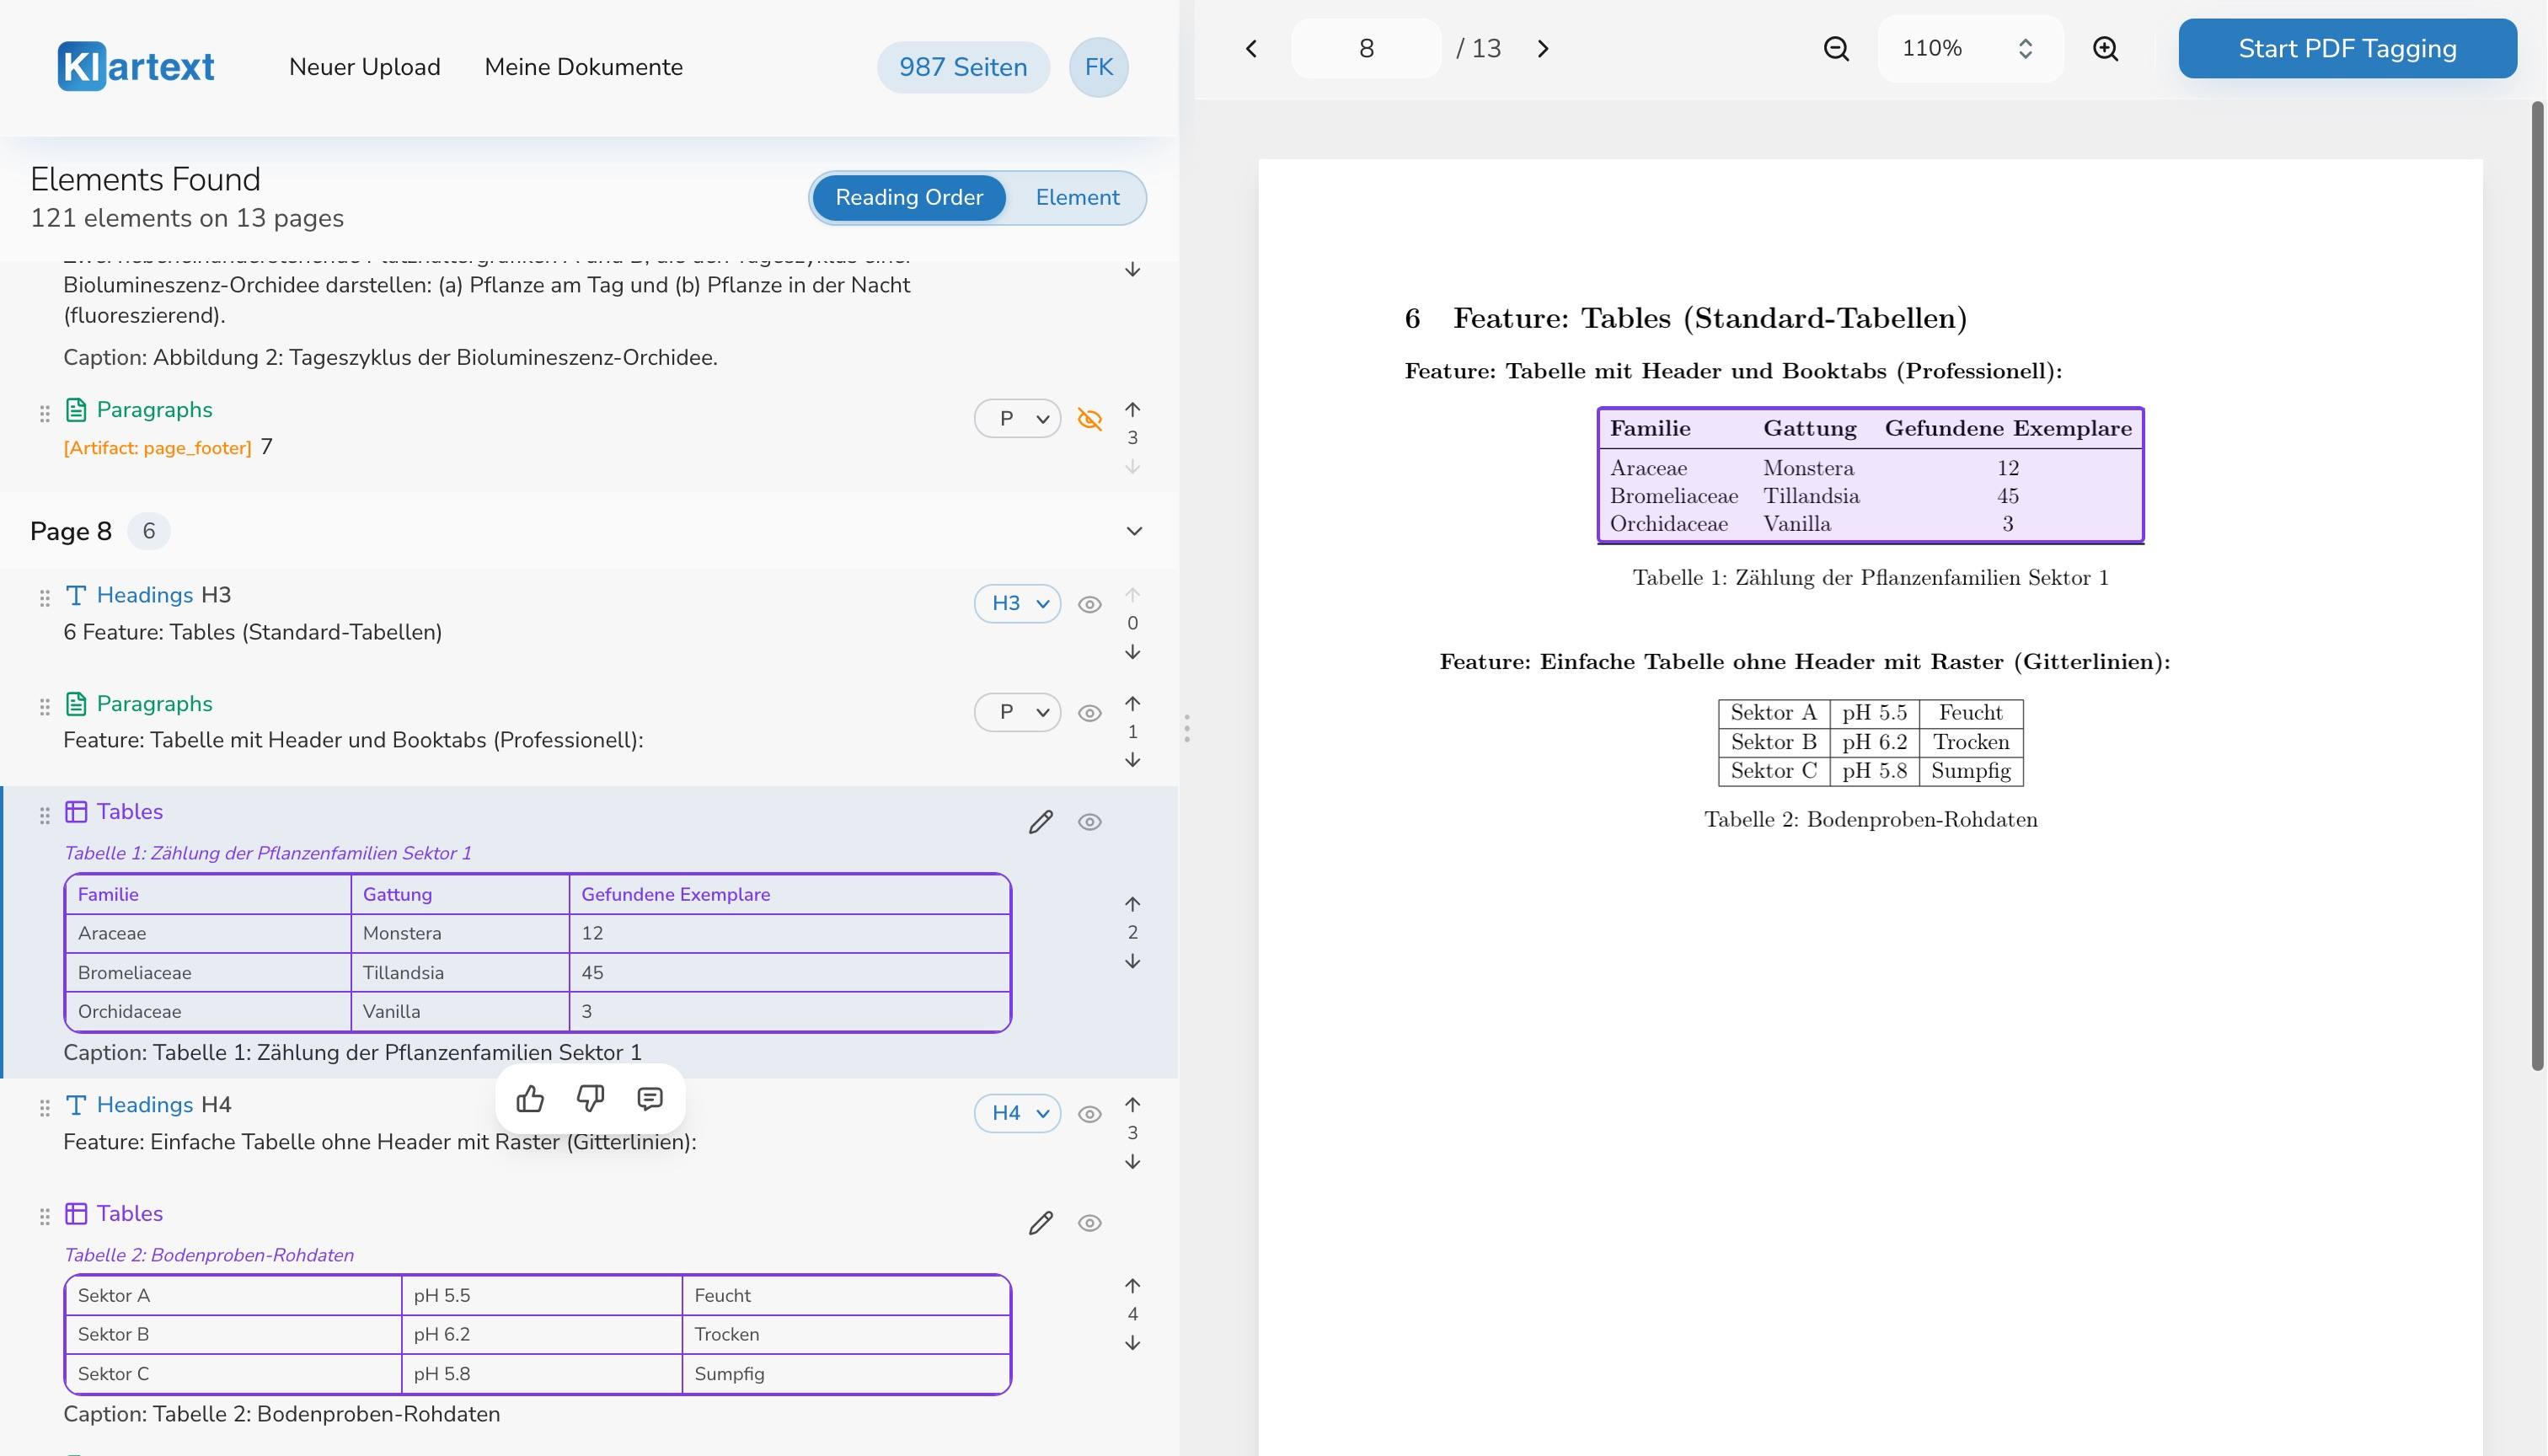
Task: Open the FK user avatar menu
Action: pos(1098,67)
